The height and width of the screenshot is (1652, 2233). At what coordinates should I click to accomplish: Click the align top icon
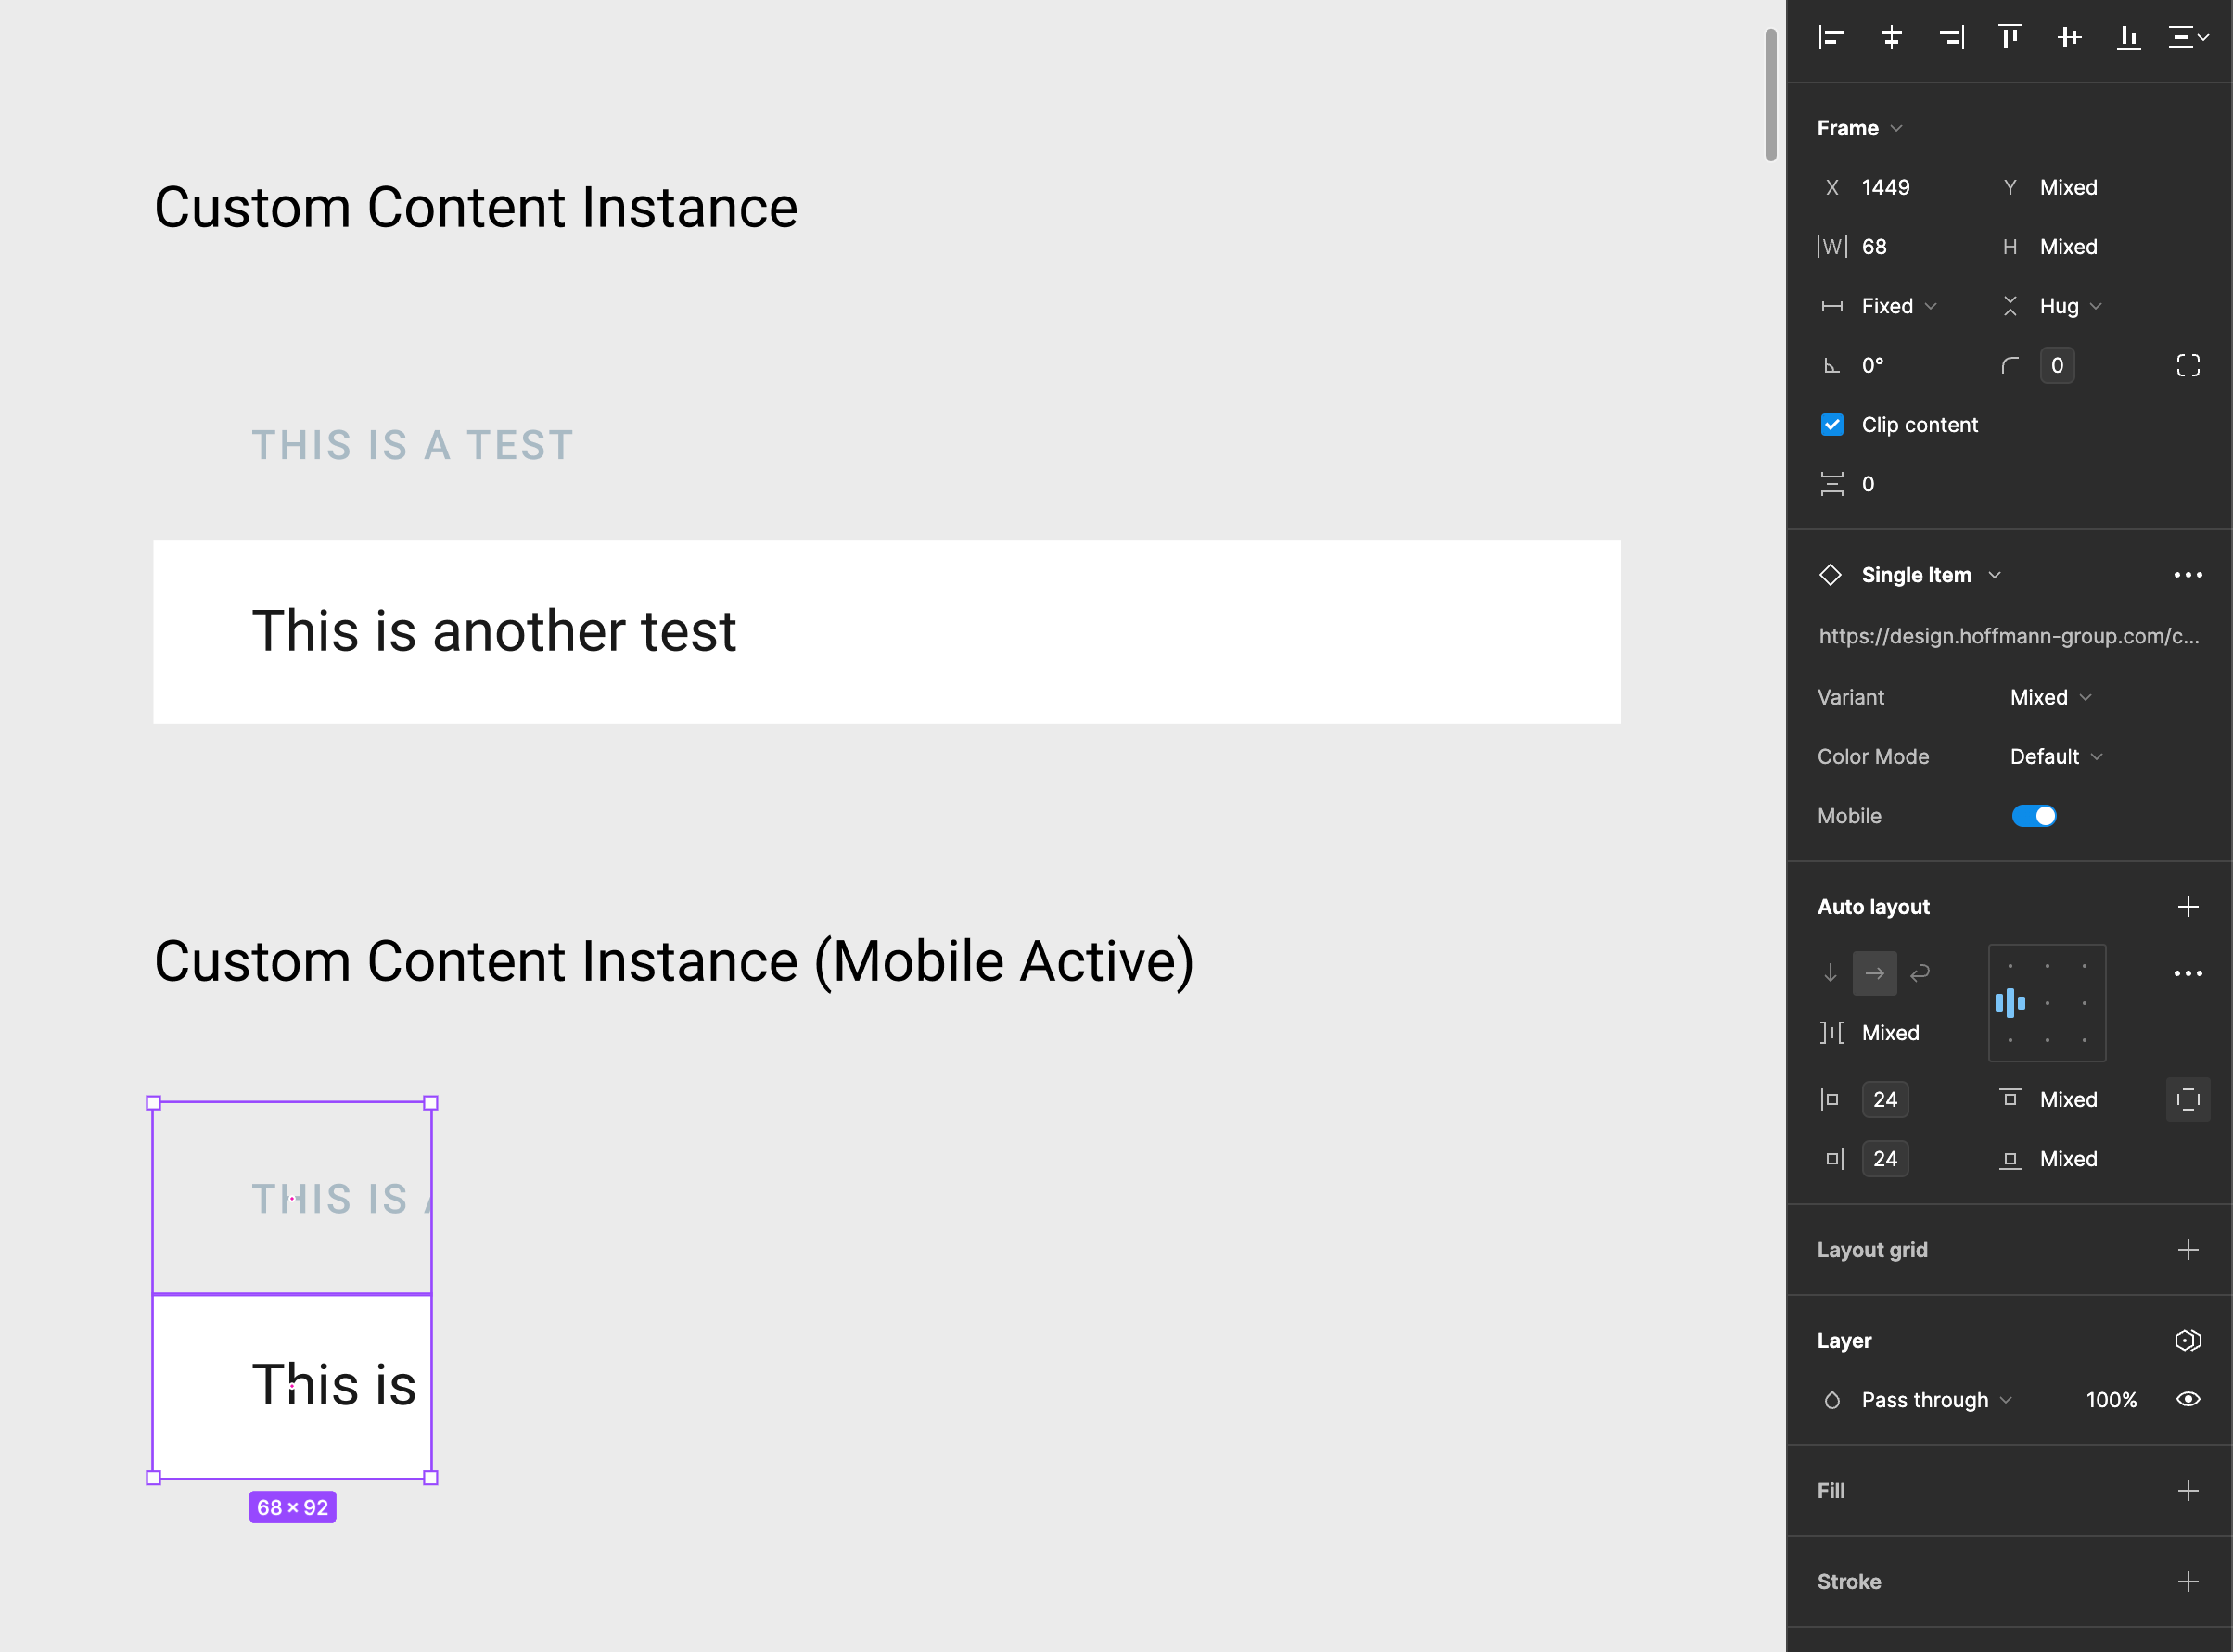click(x=2009, y=38)
